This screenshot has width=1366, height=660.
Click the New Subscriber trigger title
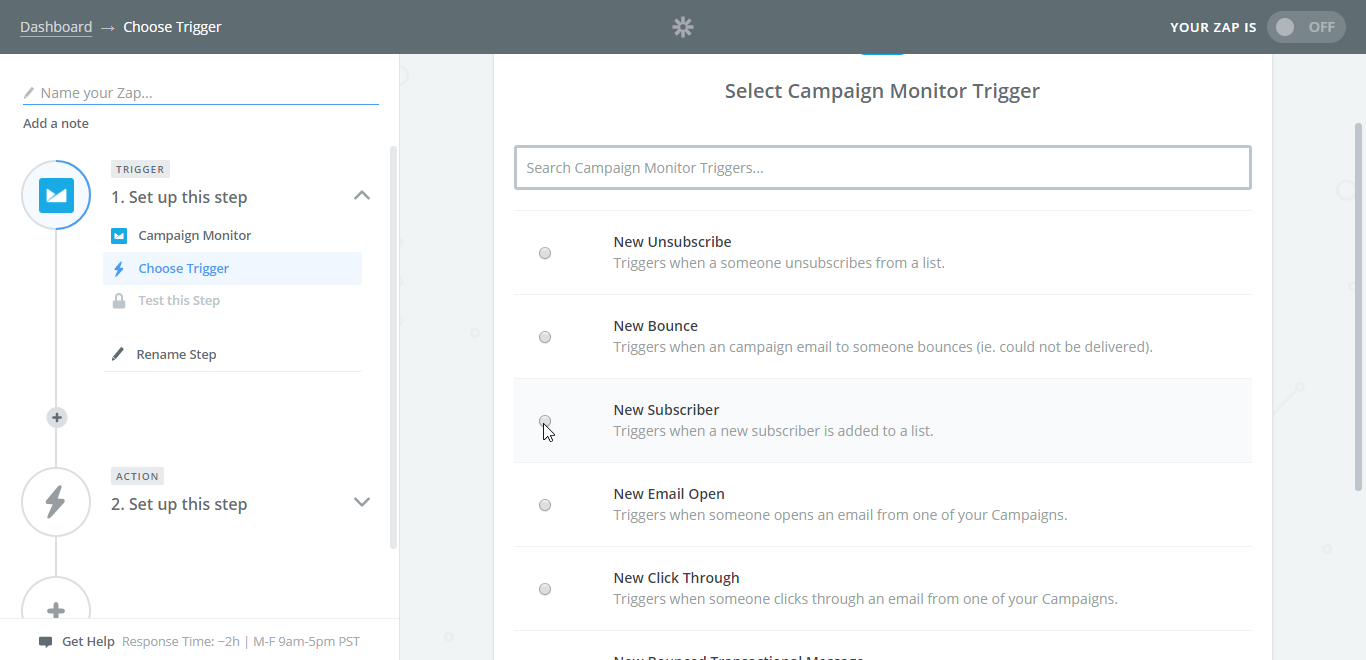(666, 410)
